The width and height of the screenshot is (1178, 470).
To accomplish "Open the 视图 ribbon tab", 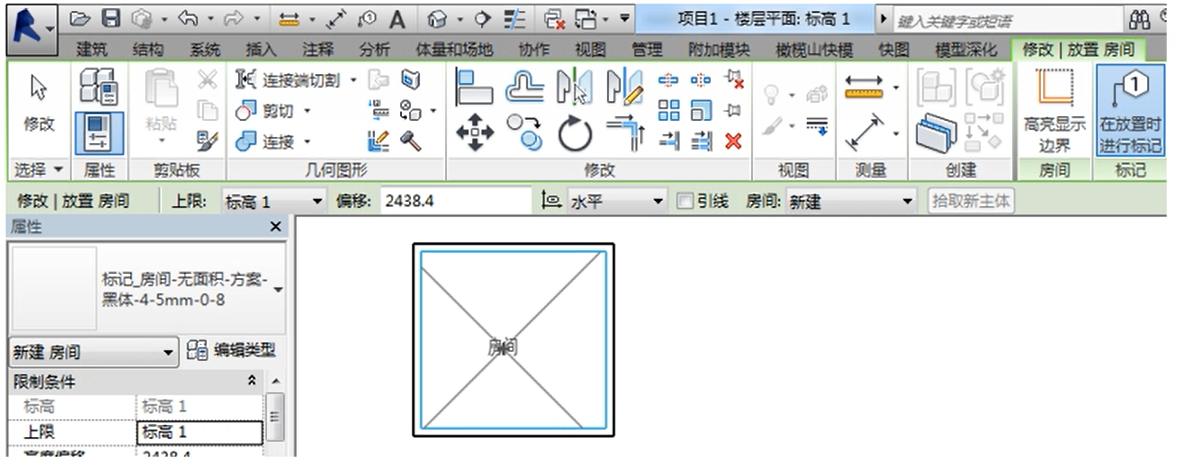I will [590, 50].
